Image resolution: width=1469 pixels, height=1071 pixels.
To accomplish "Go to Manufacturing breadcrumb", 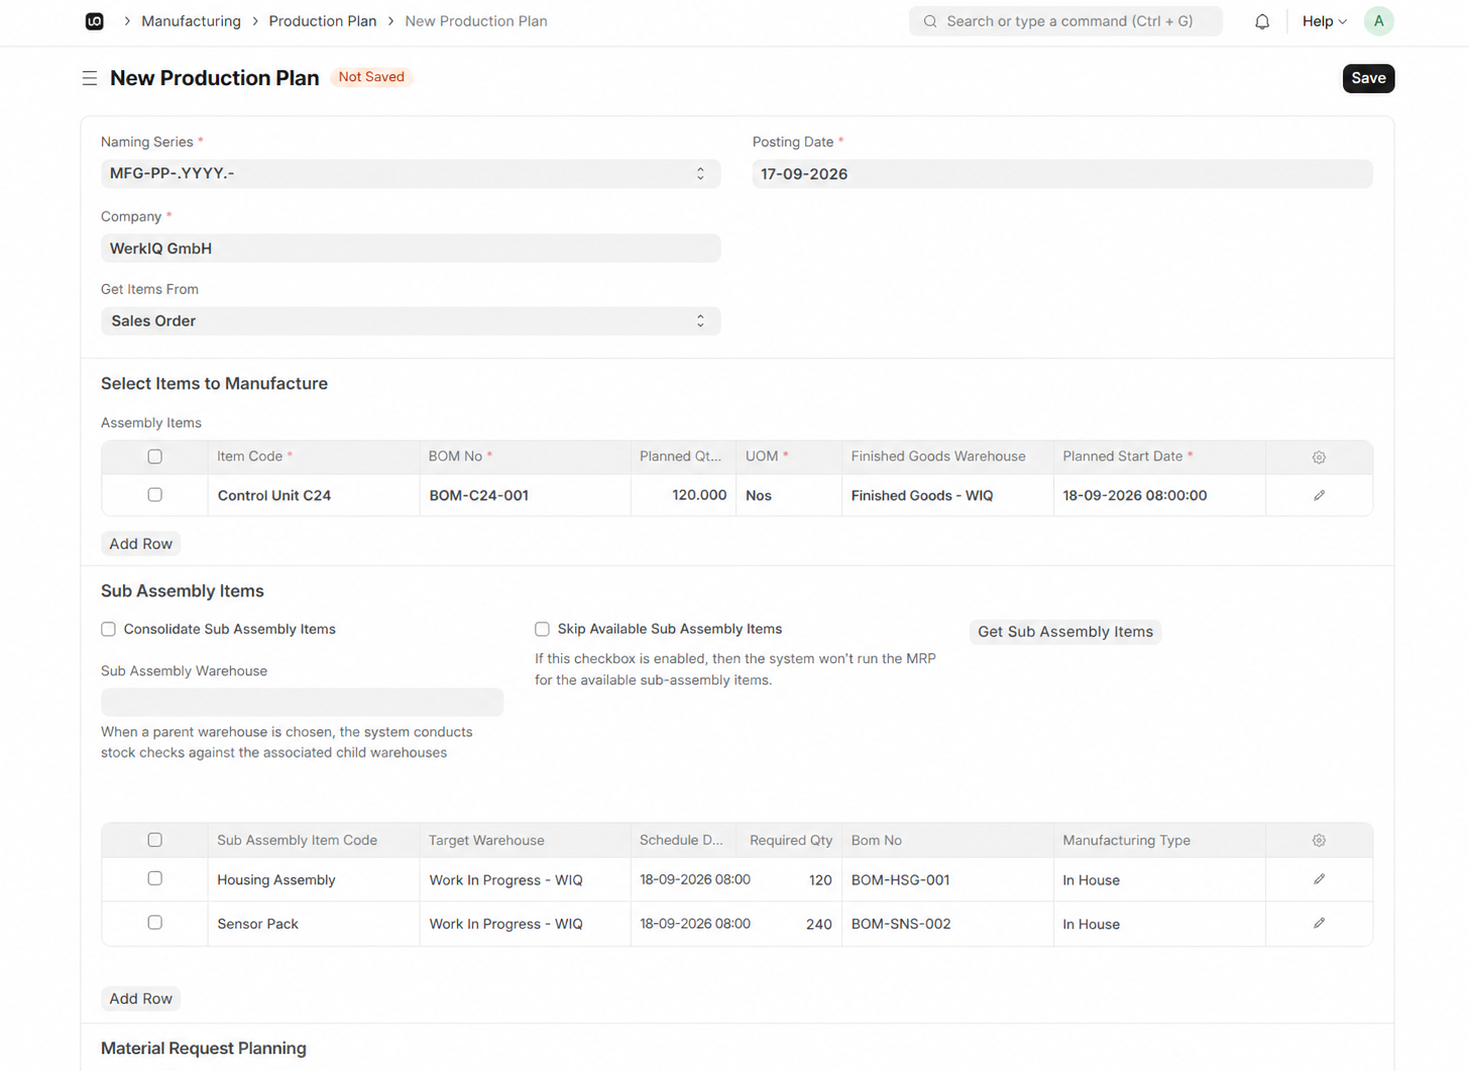I will 191,21.
